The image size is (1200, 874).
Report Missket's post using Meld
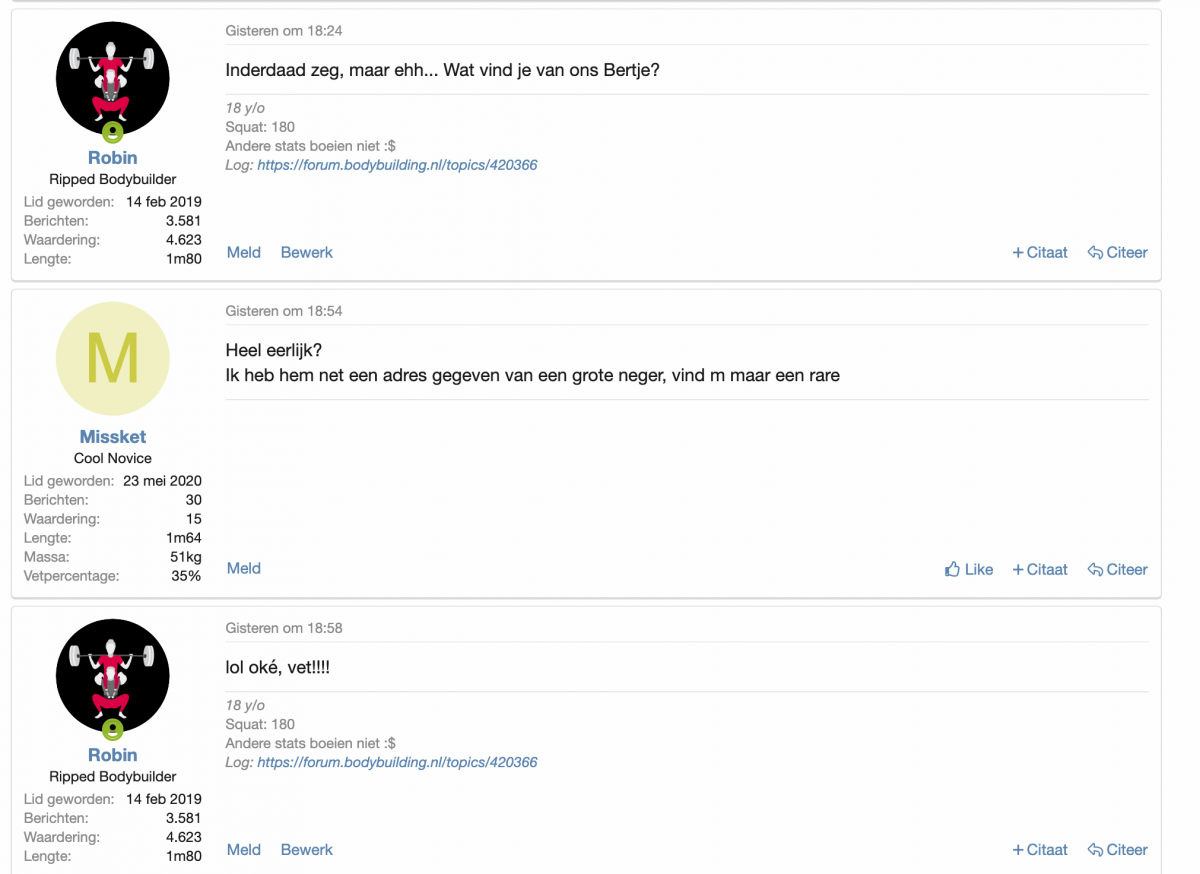tap(243, 568)
